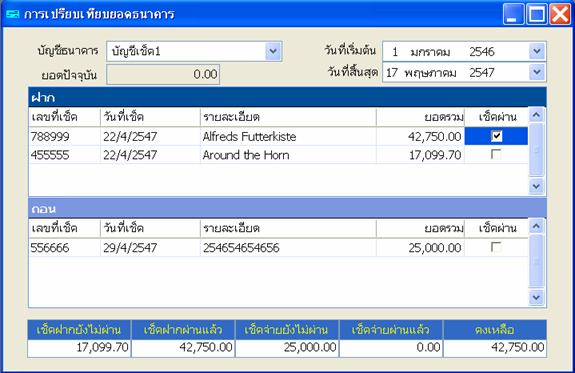575x373 pixels.
Task: Tick the cleared box for Around the Horn
Action: 496,154
